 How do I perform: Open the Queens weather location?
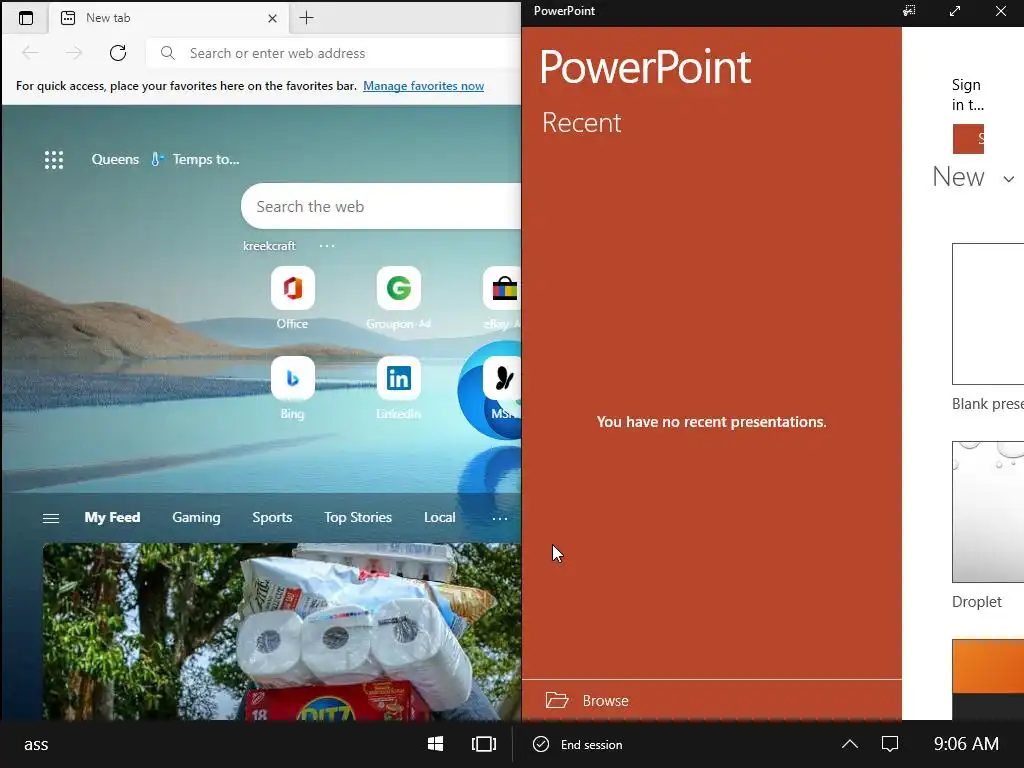(115, 159)
